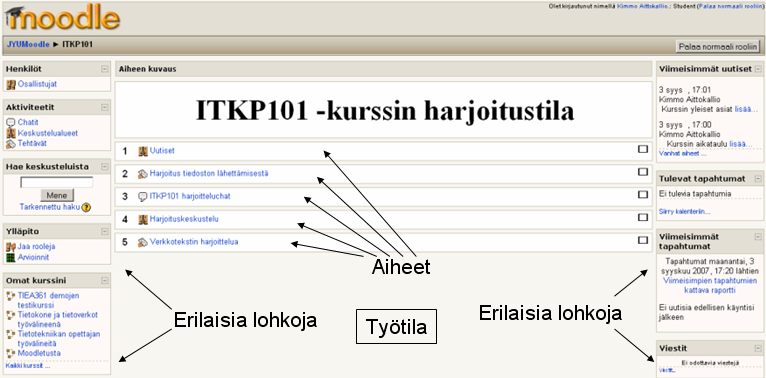Screen dimensions: 766x378
Task: Click the forum icon beside Harjoituskeskustelu
Action: pos(143,220)
